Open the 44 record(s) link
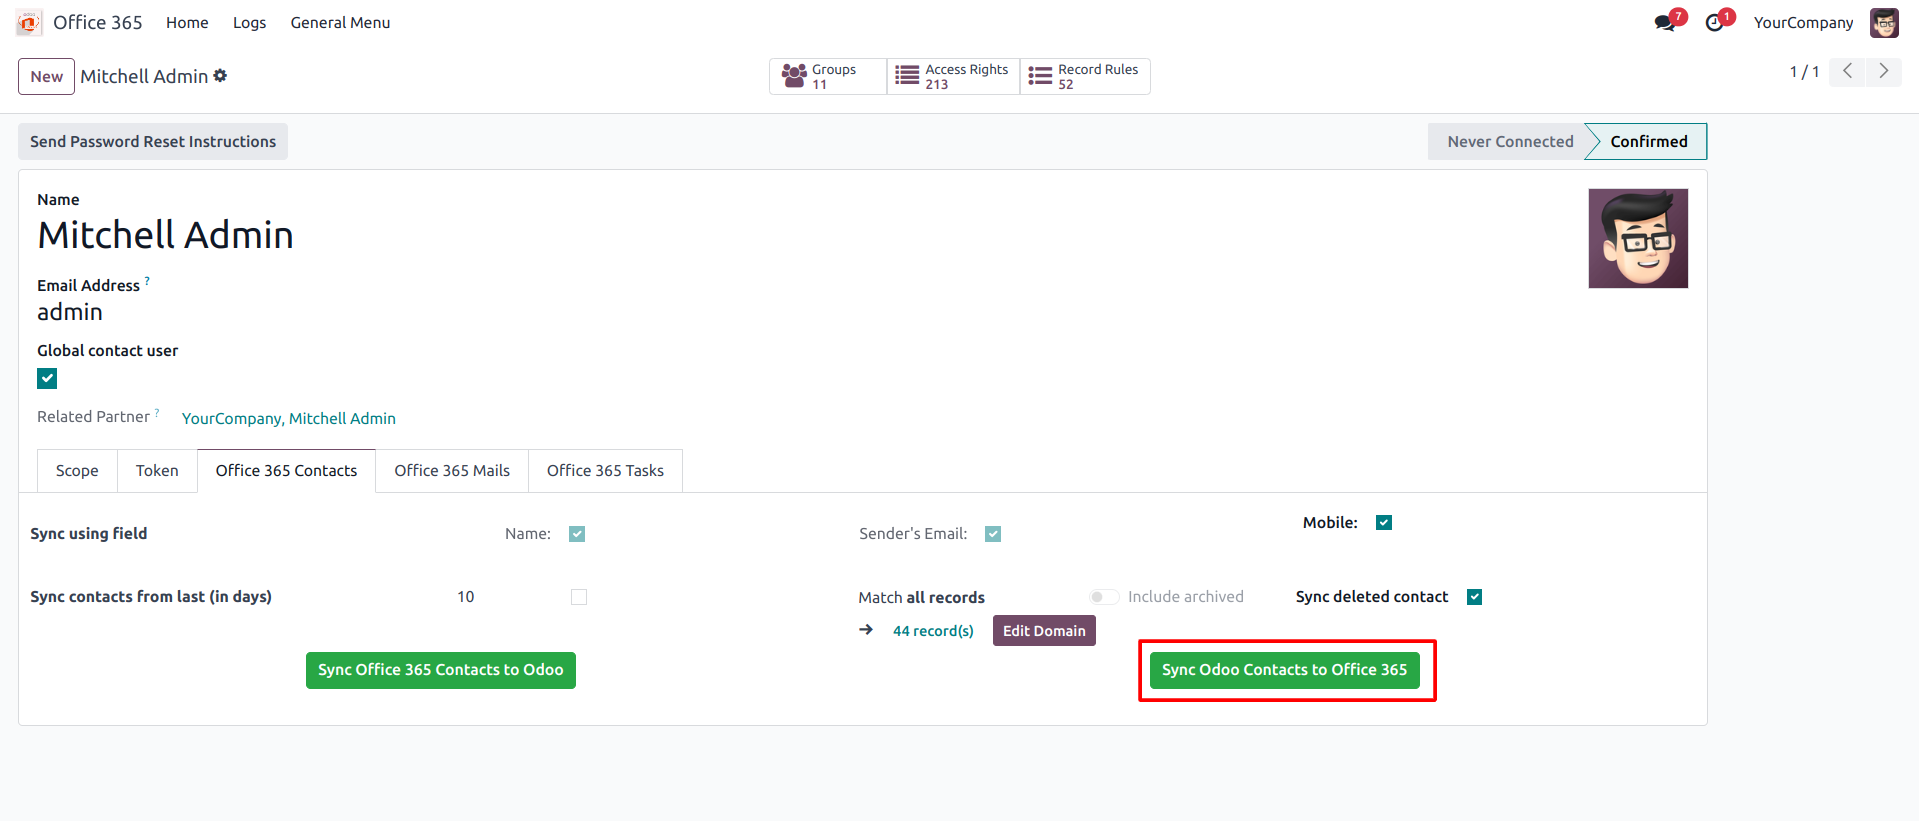The height and width of the screenshot is (821, 1919). pos(933,631)
